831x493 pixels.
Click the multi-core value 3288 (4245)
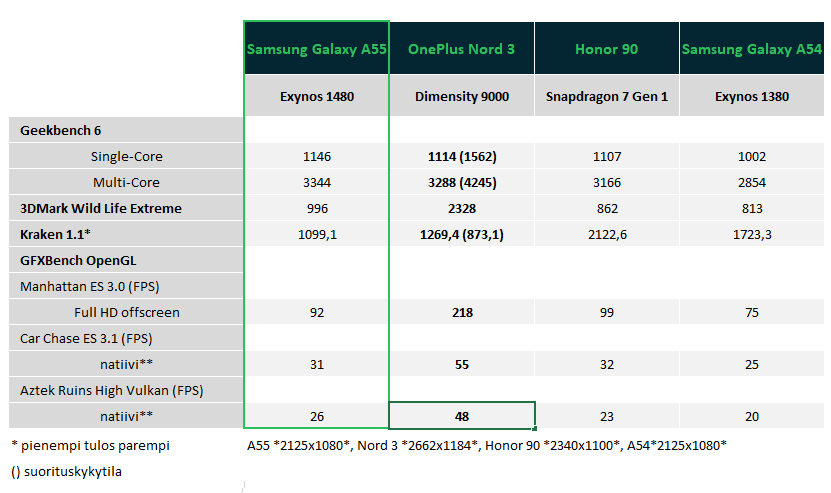[x=462, y=182]
